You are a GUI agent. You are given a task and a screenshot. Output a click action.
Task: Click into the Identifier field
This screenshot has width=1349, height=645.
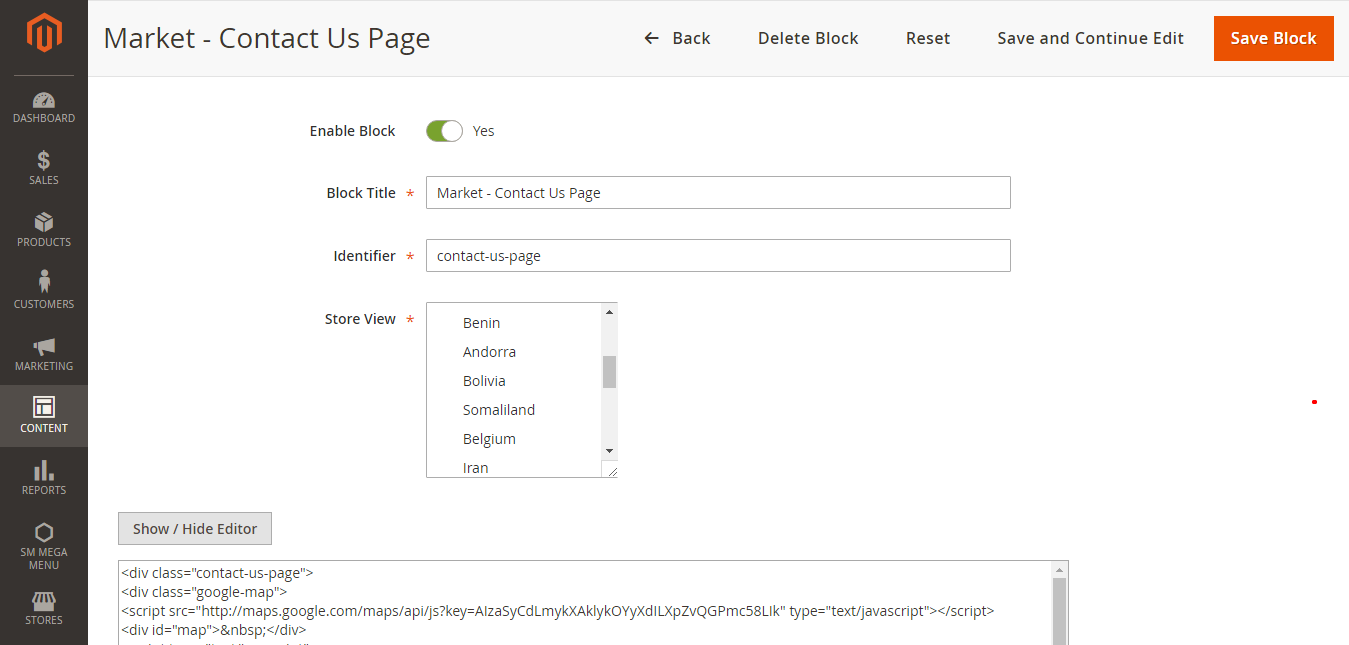point(718,256)
